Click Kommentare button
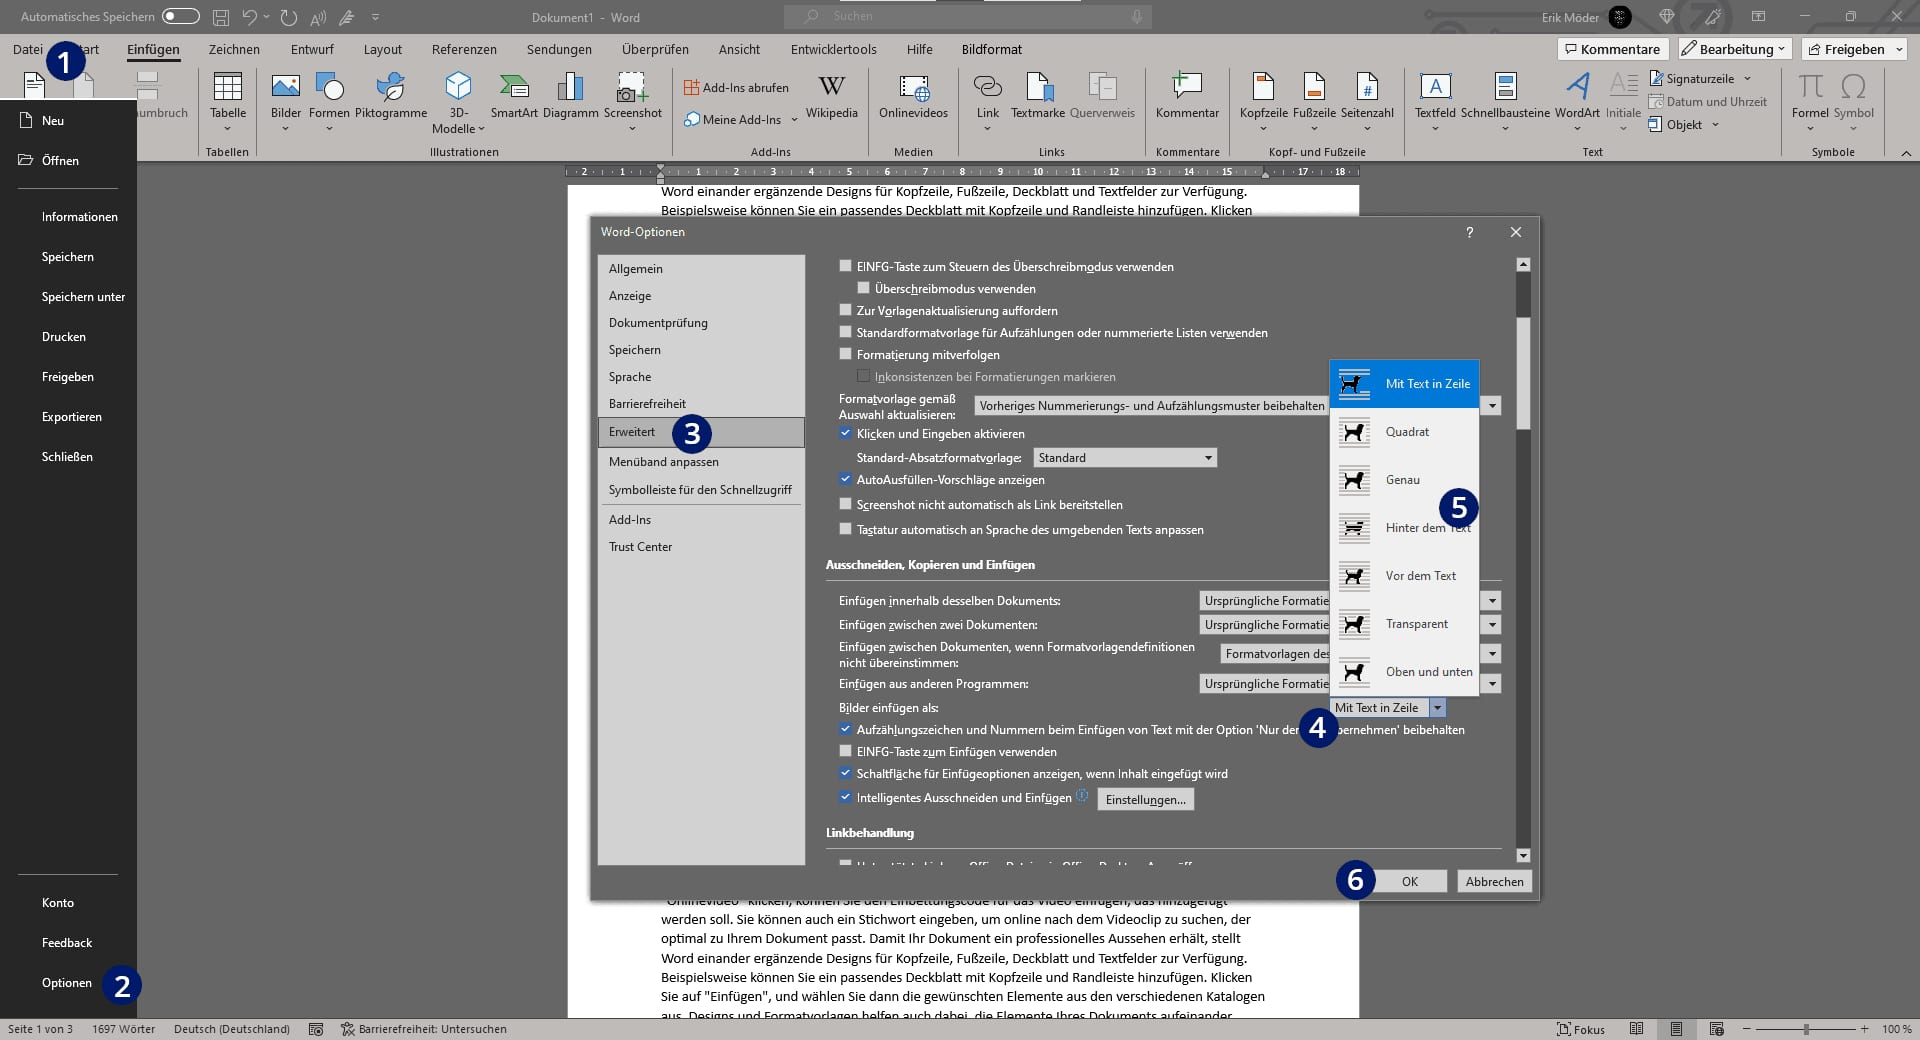1920x1040 pixels. [x=1612, y=49]
